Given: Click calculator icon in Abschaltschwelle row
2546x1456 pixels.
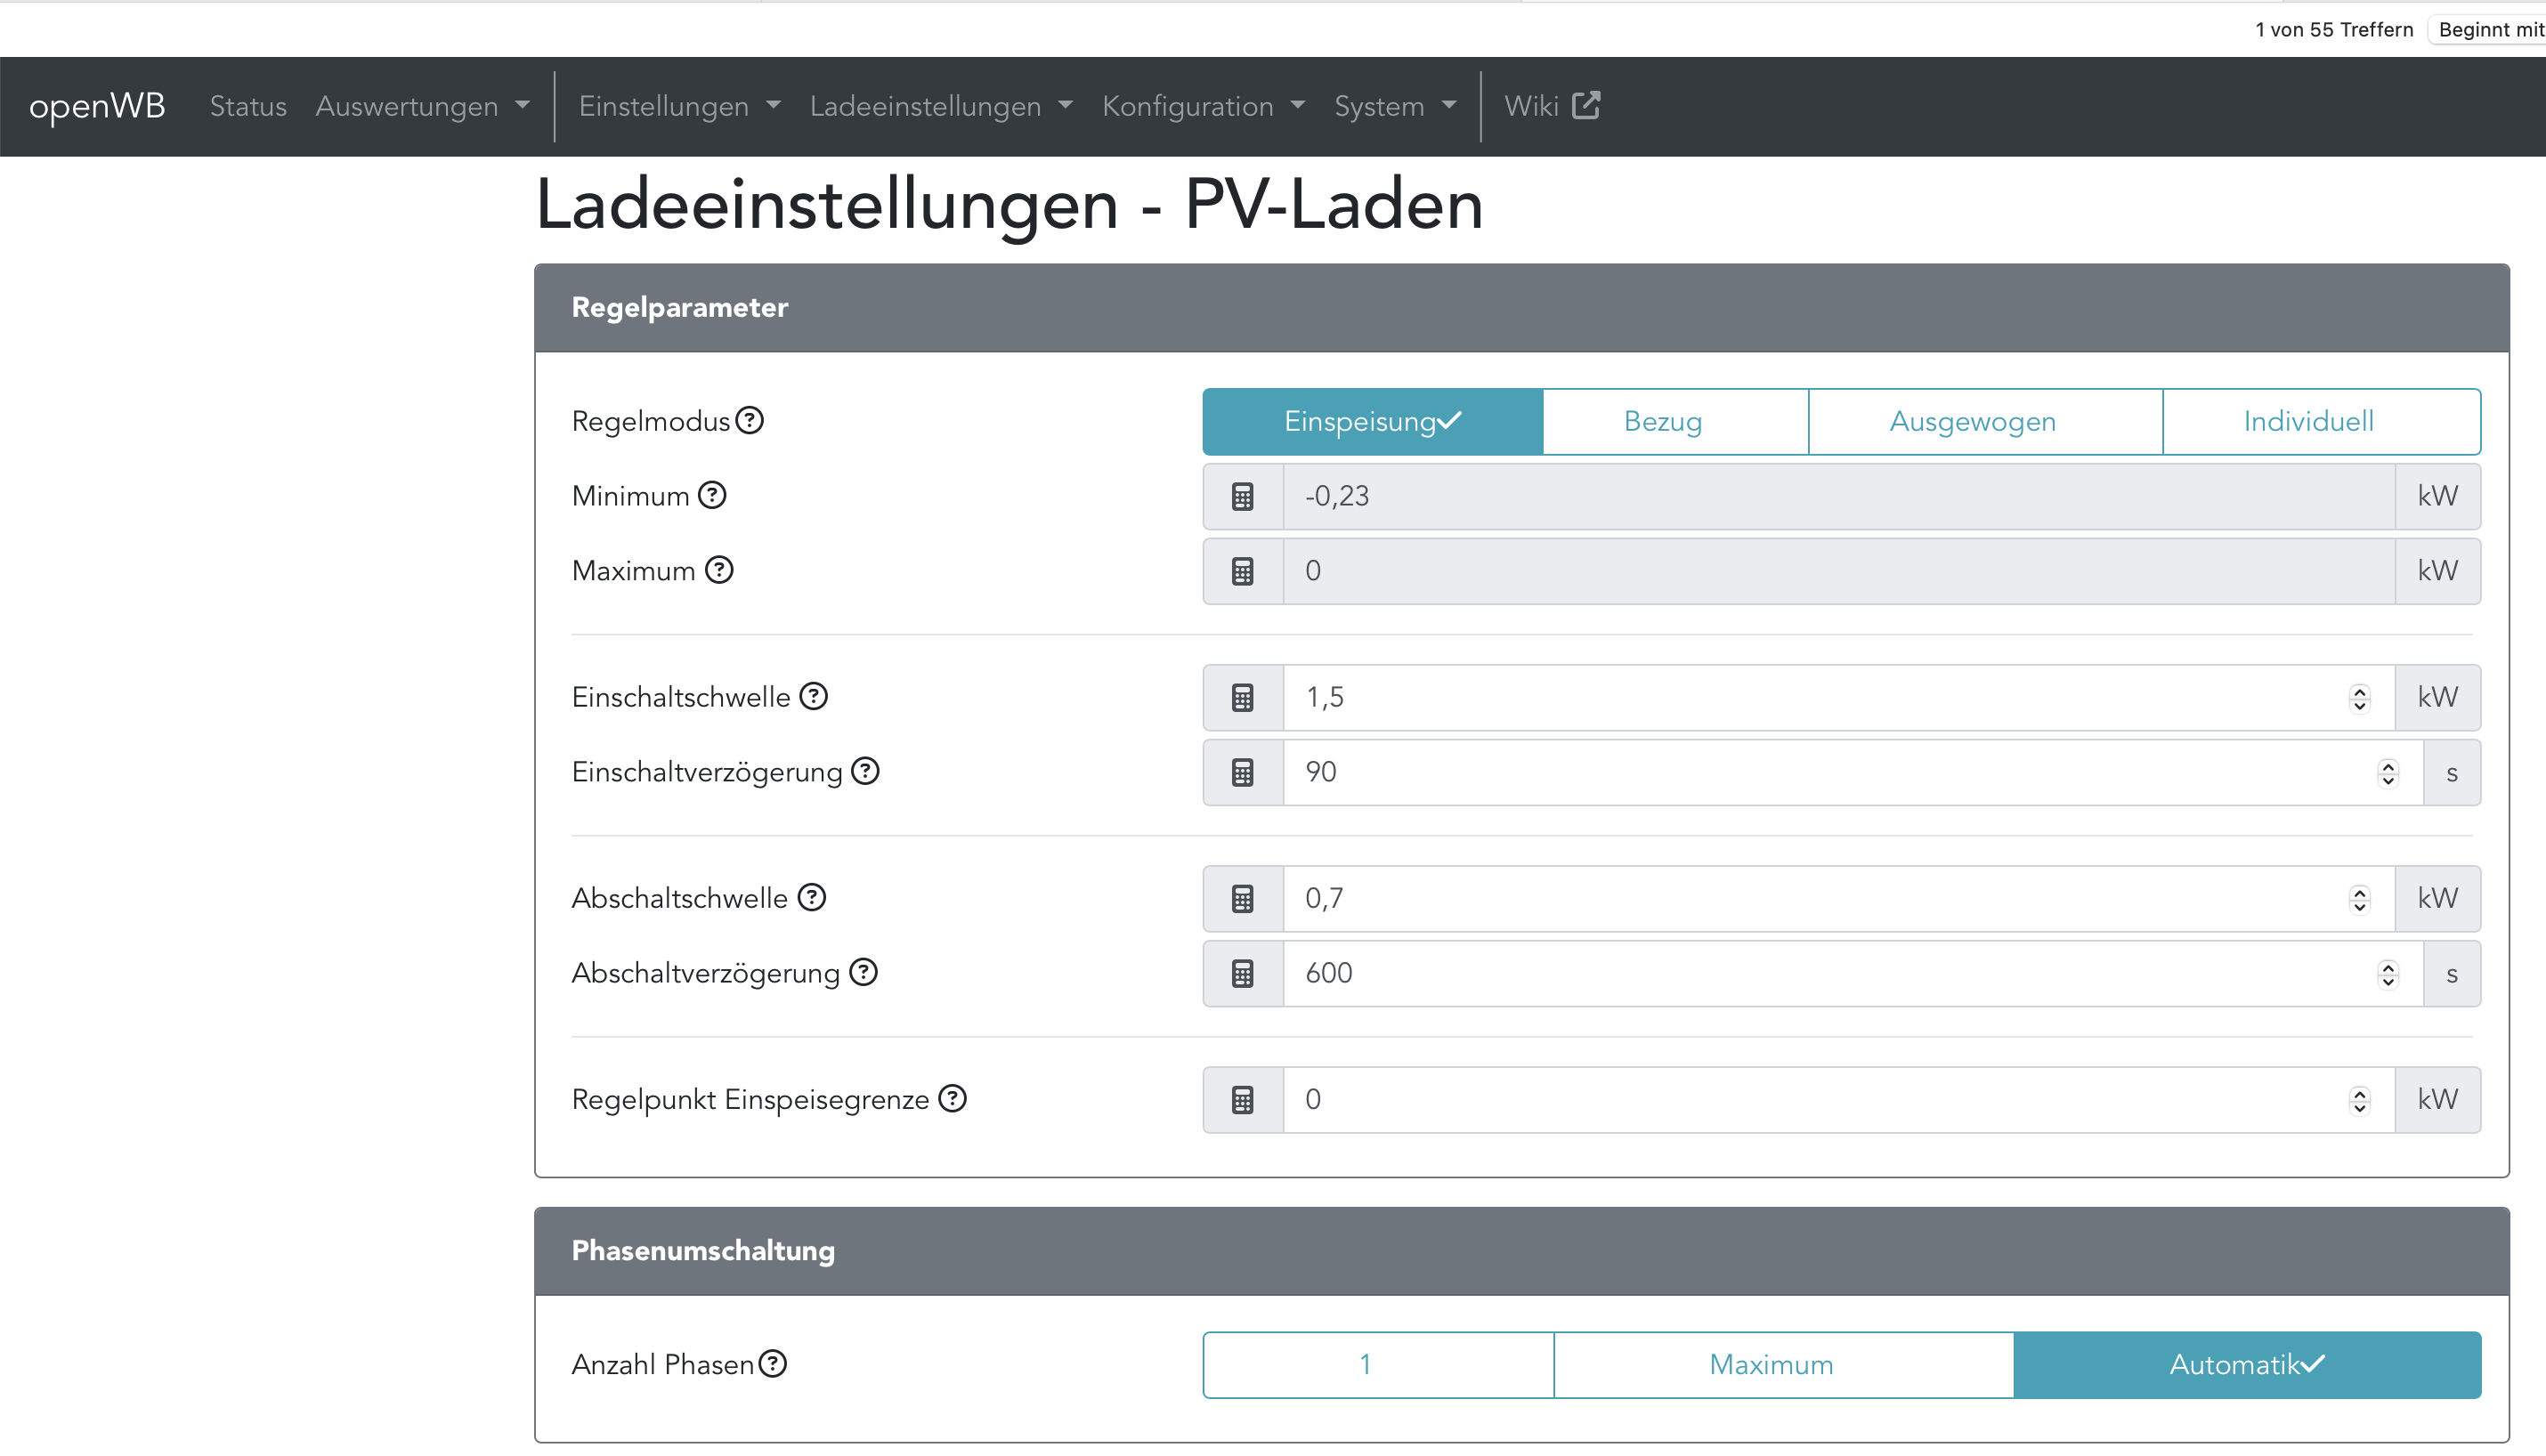Looking at the screenshot, I should 1242,898.
